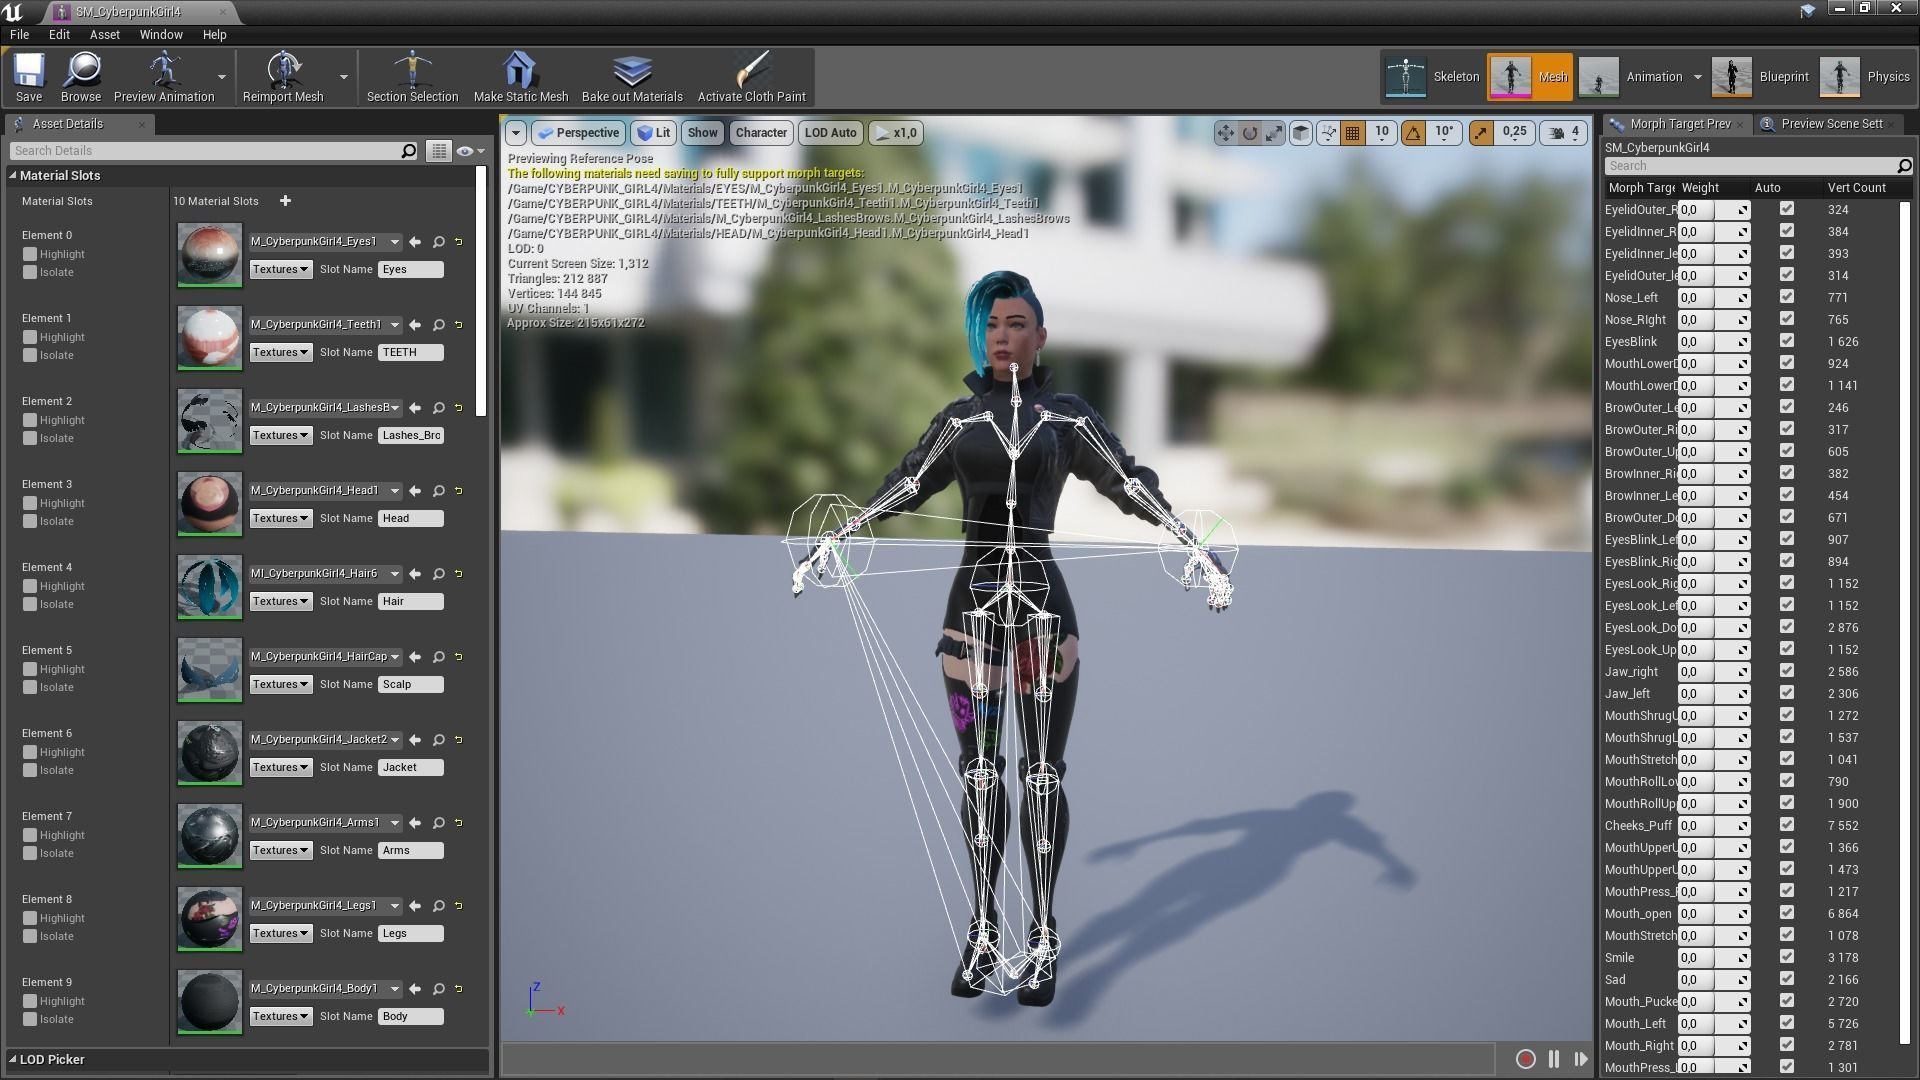Uncheck Auto for Jaw_left morph target

(1787, 693)
